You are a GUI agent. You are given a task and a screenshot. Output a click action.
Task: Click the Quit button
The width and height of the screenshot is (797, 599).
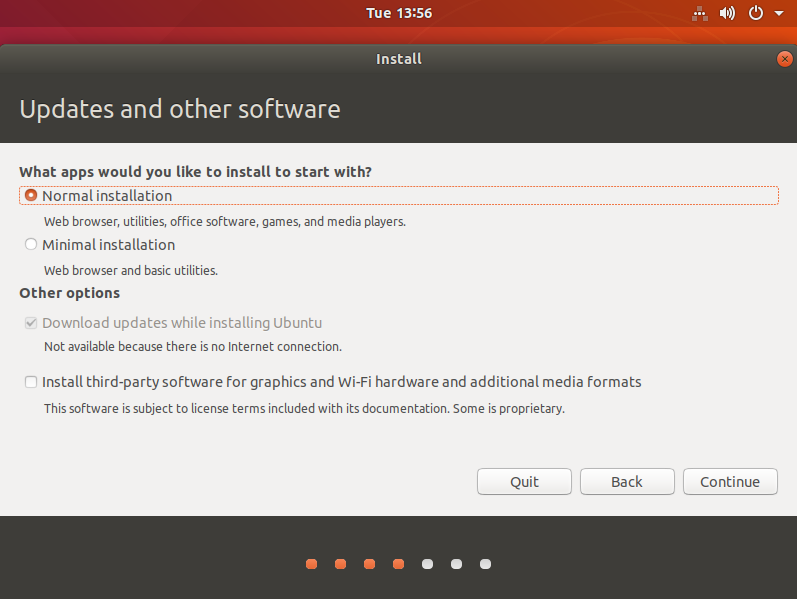point(524,482)
